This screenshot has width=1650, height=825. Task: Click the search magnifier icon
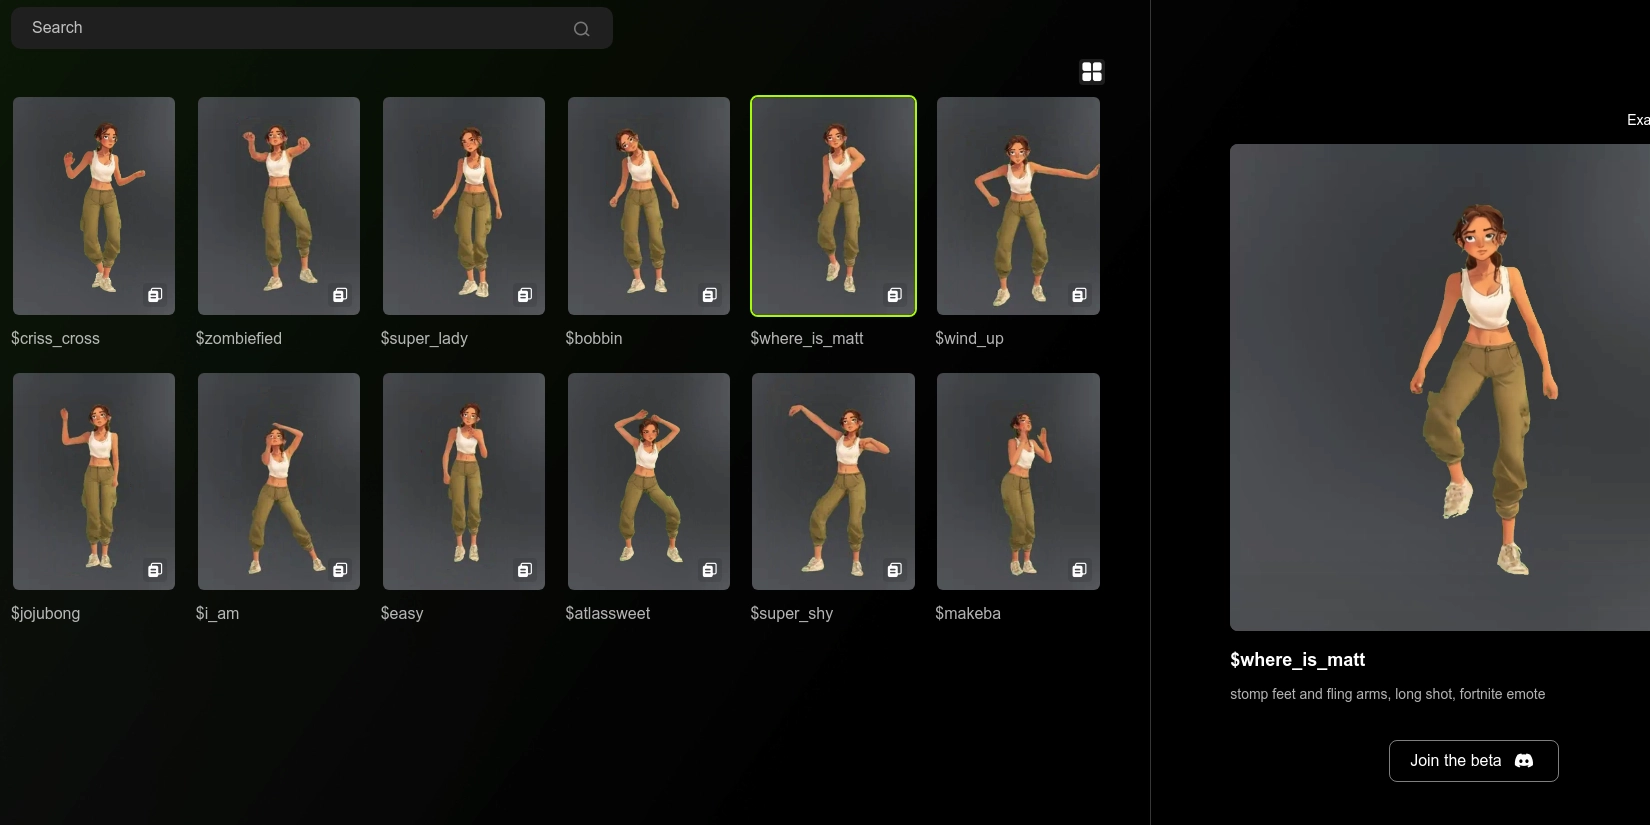[581, 29]
